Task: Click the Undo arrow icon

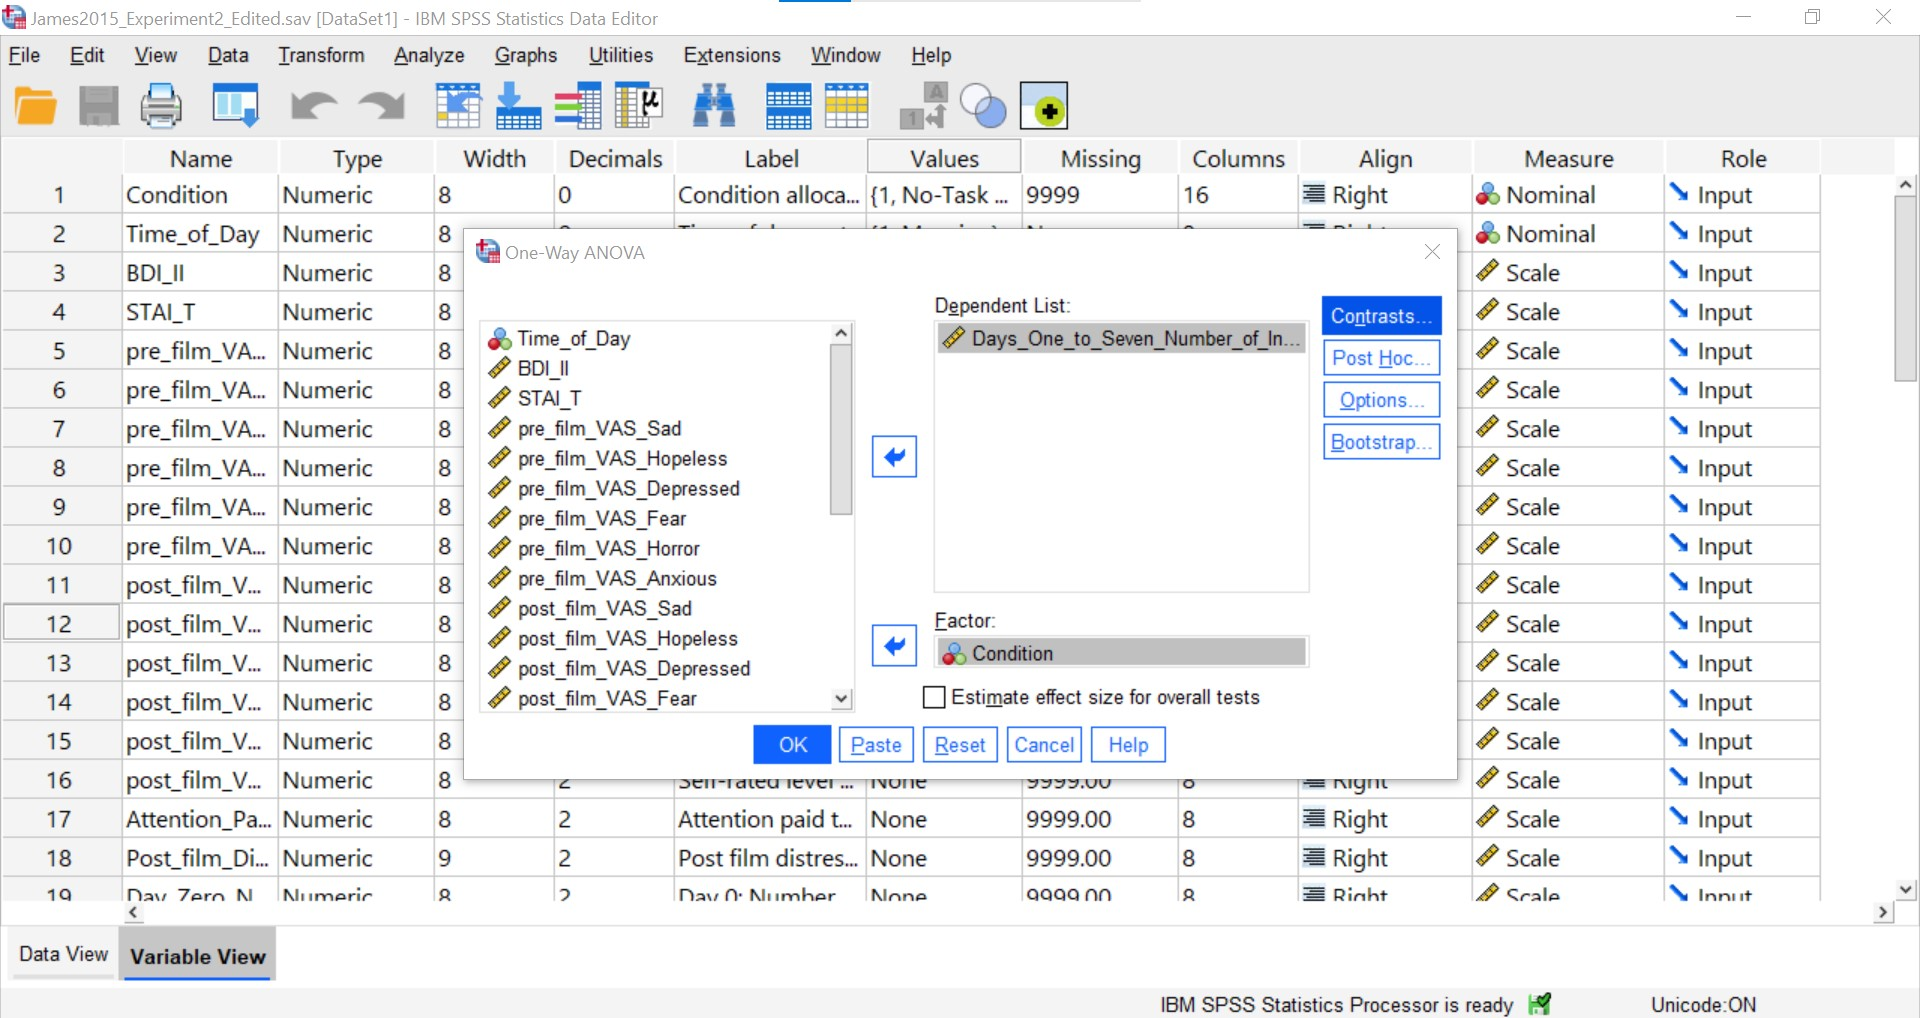Action: pyautogui.click(x=312, y=106)
